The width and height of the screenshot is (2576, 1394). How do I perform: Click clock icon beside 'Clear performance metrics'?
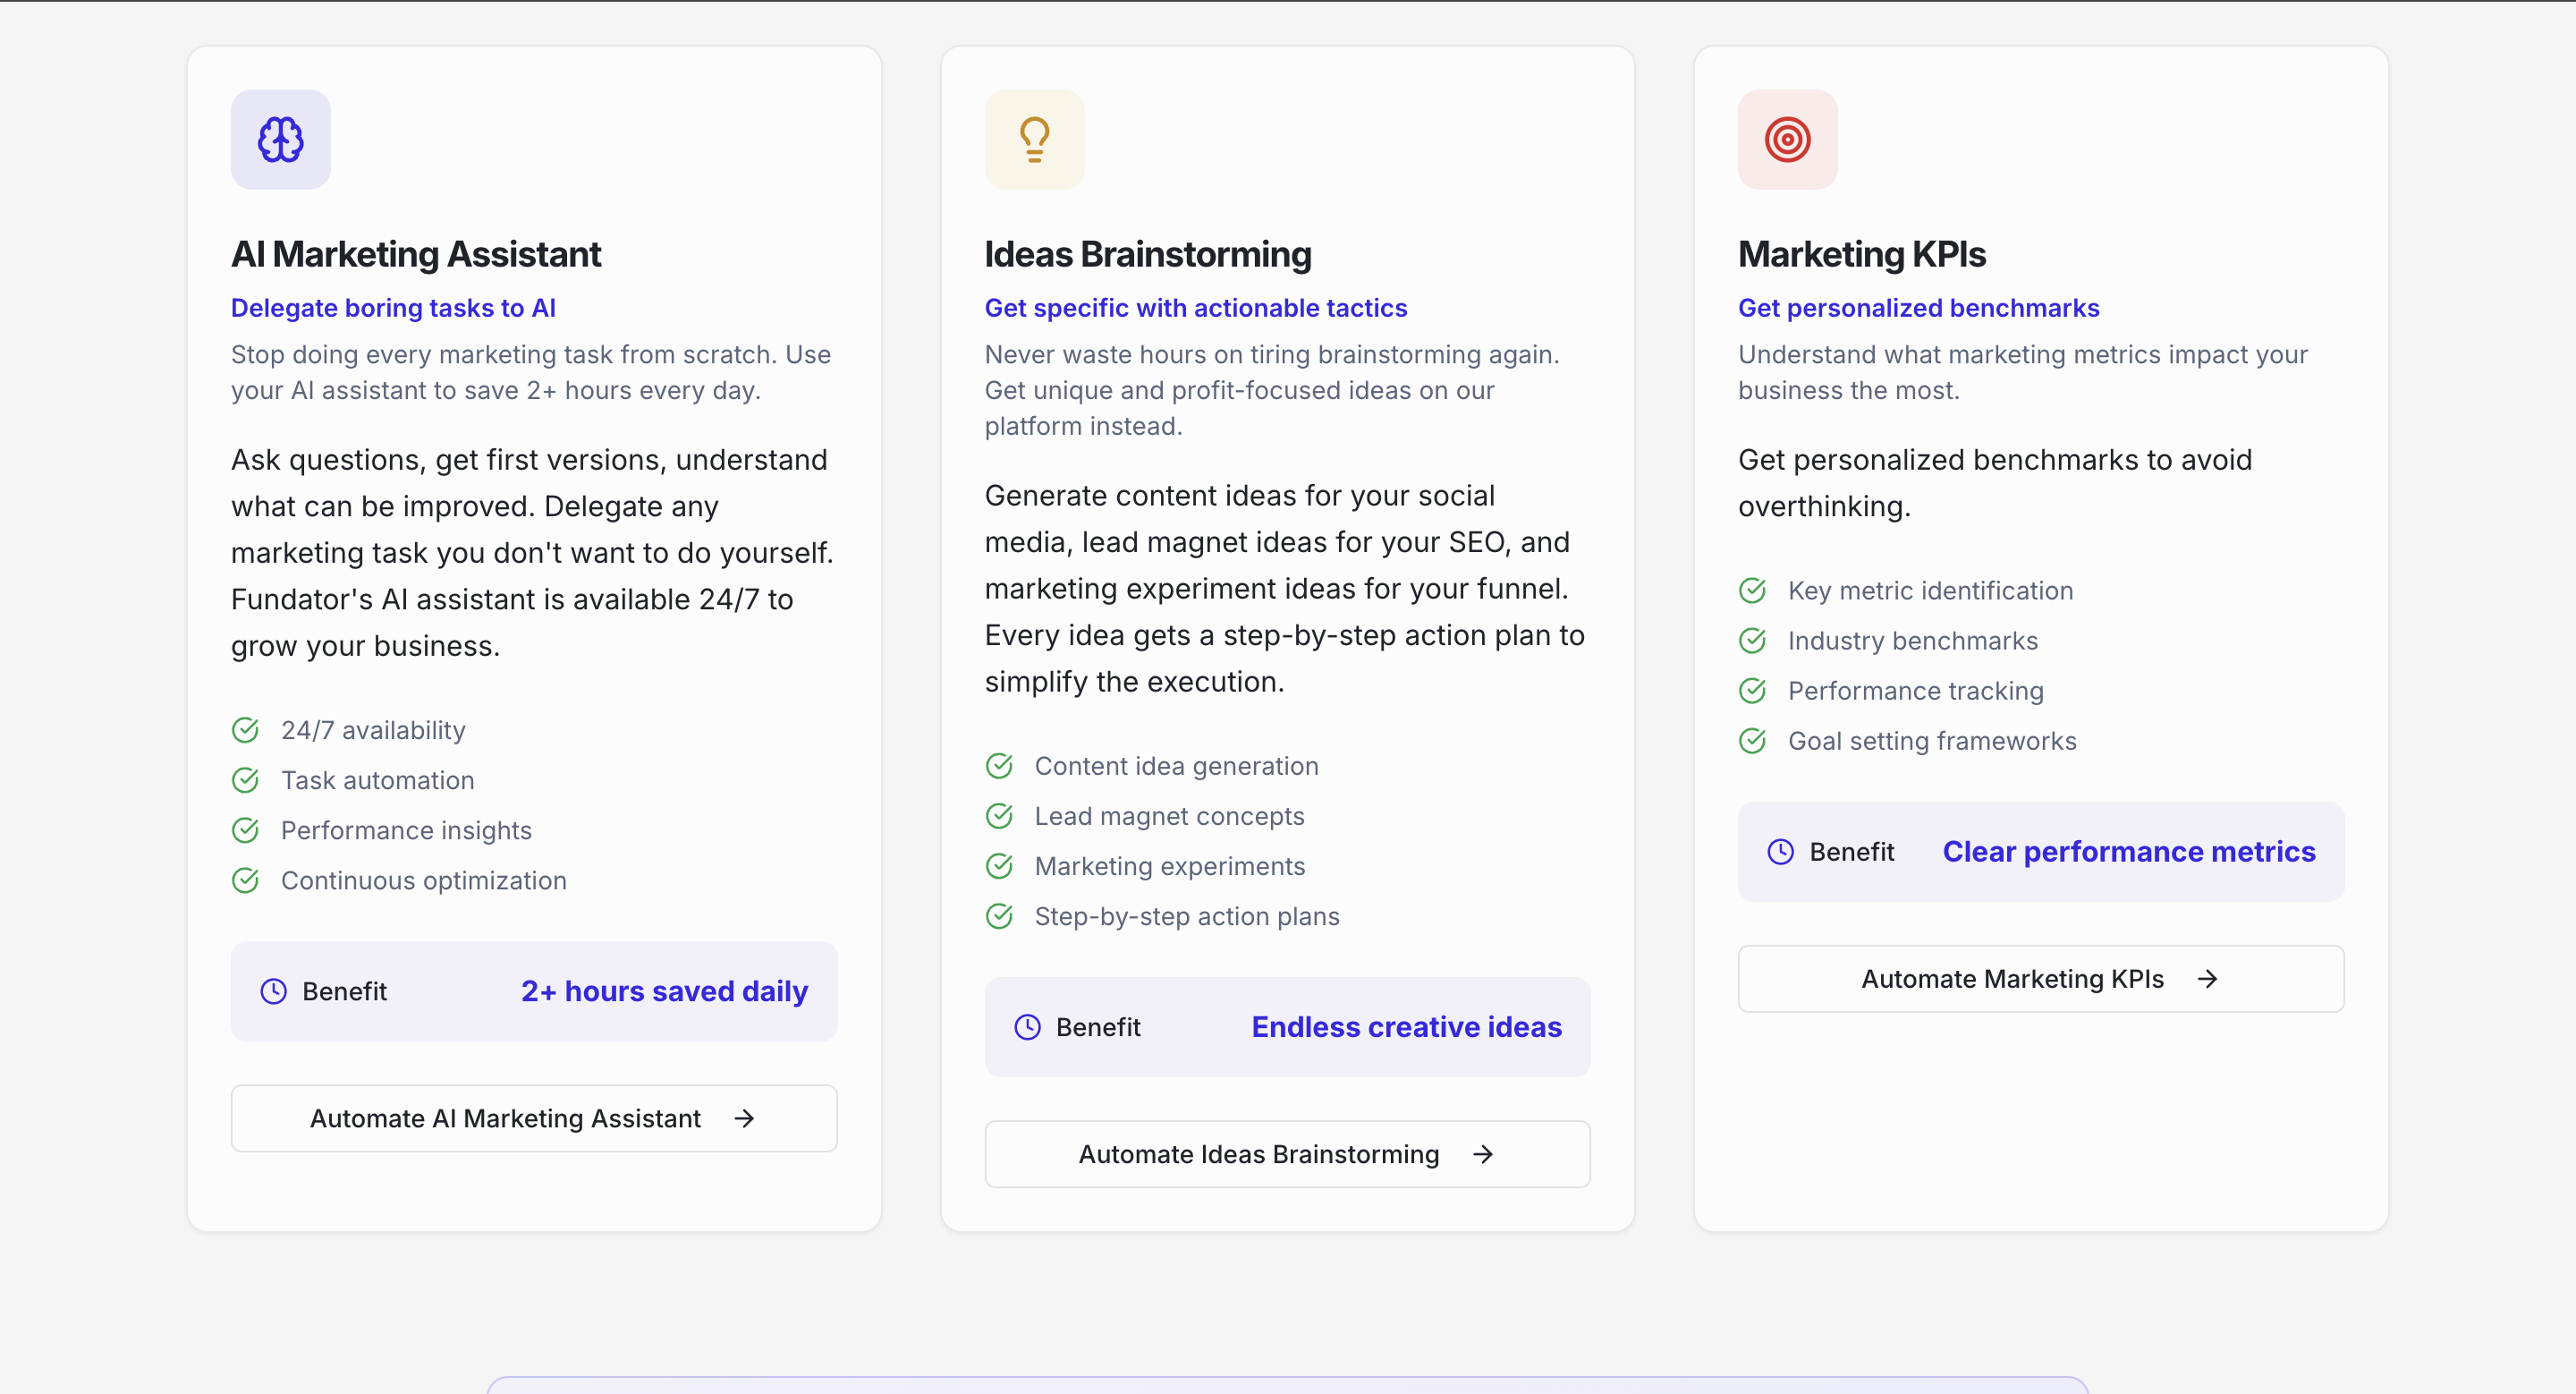(1780, 851)
